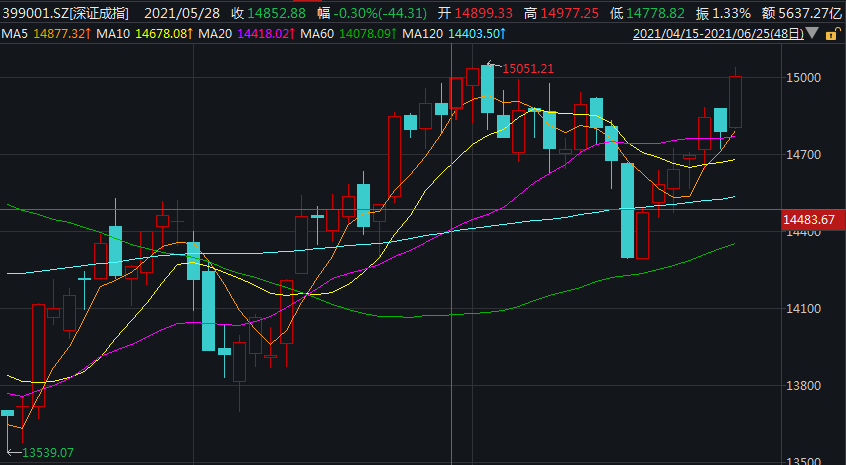Click the date 2021/05/28 in header

(182, 13)
